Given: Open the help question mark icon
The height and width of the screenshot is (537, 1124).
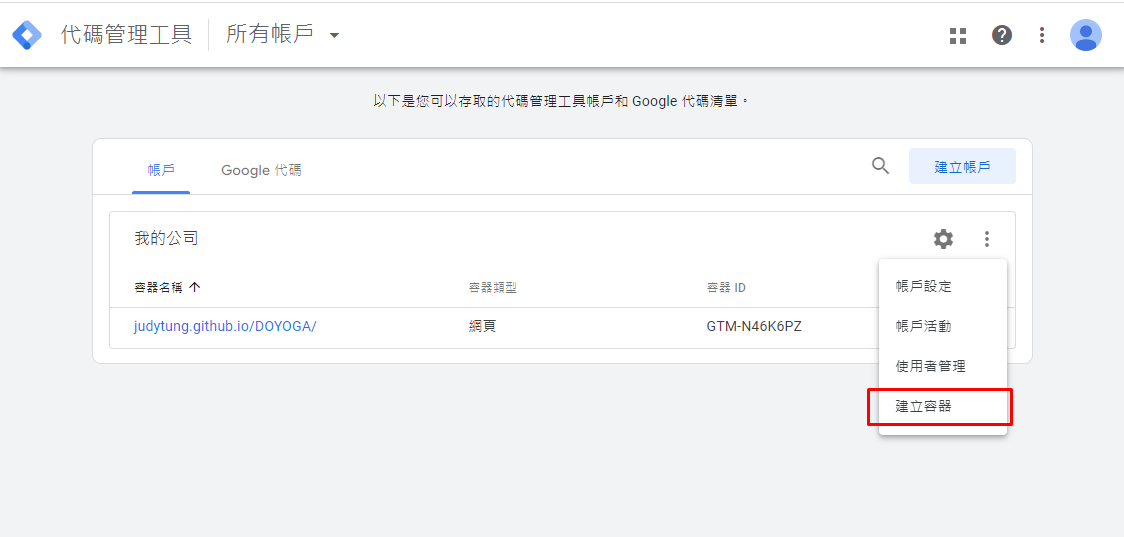Looking at the screenshot, I should point(1001,35).
